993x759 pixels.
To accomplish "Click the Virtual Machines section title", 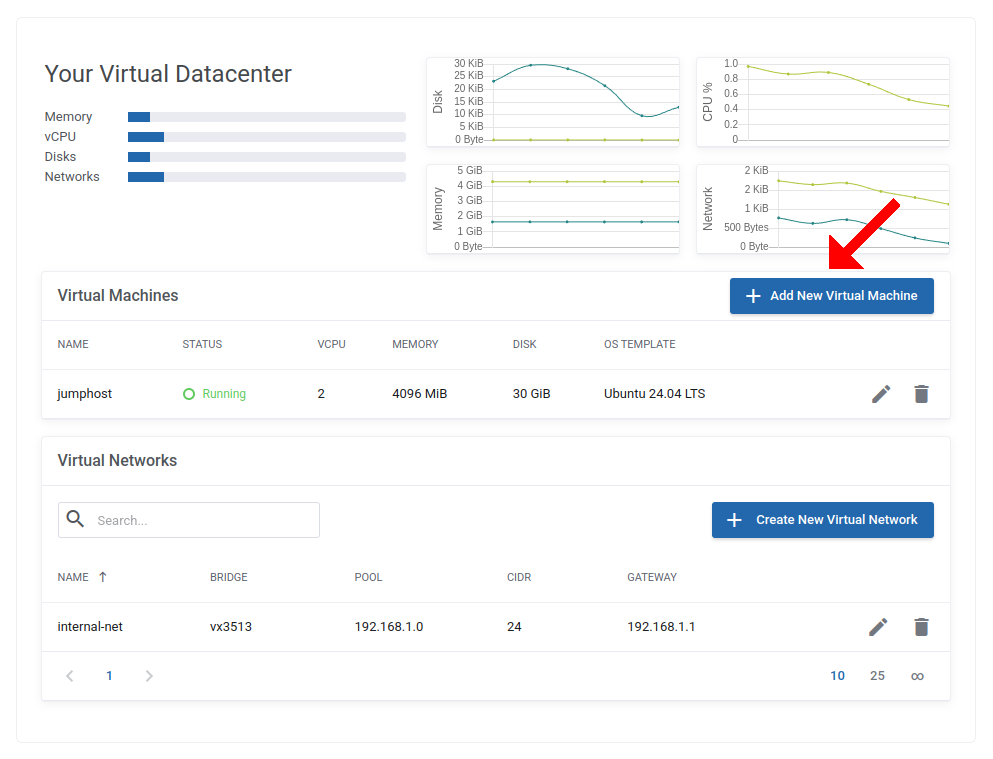I will point(118,296).
